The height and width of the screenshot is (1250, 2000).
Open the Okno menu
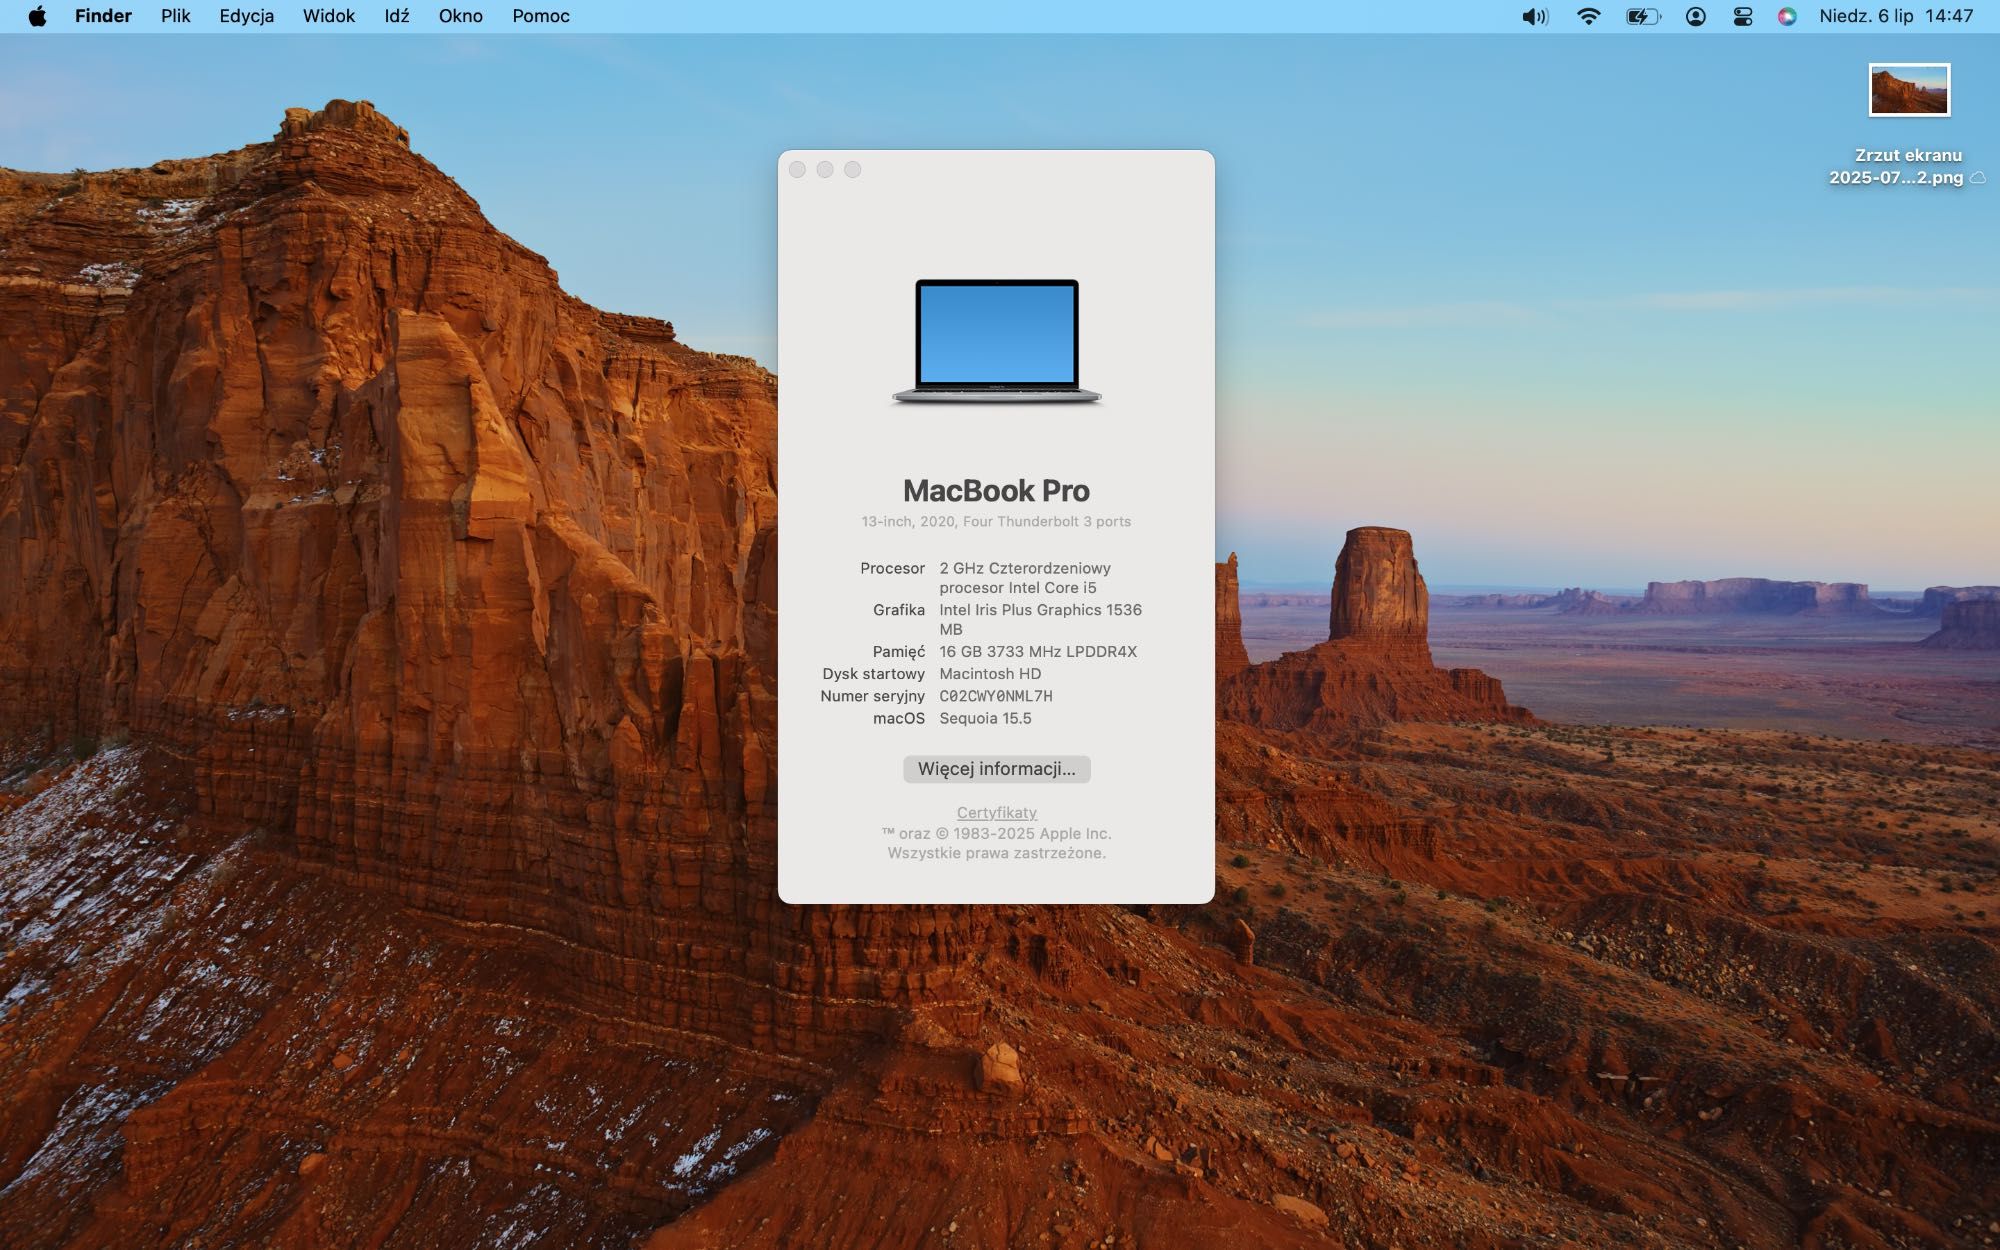click(x=460, y=16)
